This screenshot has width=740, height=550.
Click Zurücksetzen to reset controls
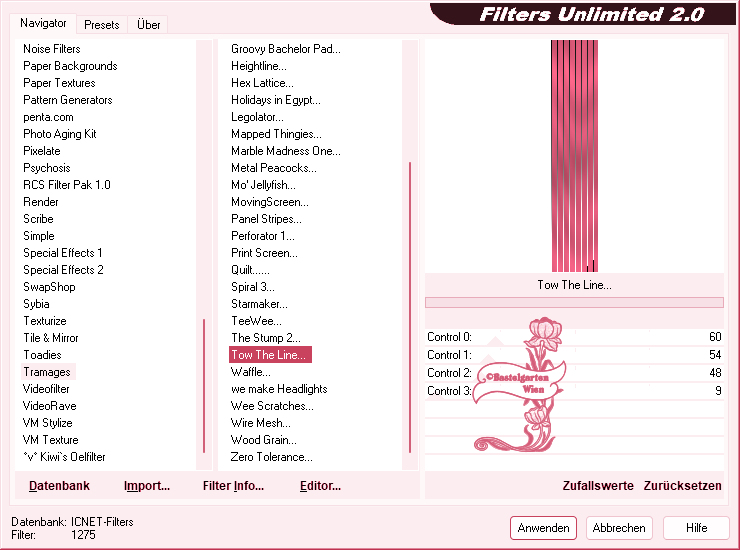(x=682, y=486)
